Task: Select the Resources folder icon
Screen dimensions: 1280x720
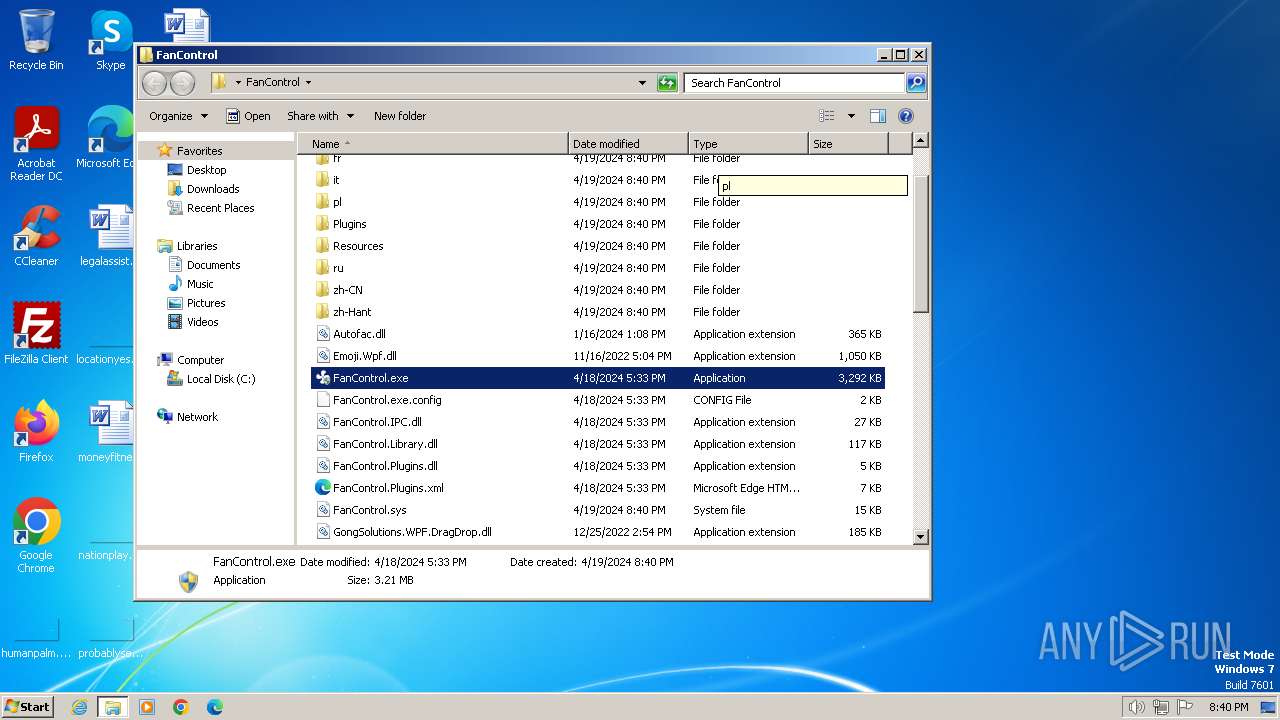Action: click(322, 246)
